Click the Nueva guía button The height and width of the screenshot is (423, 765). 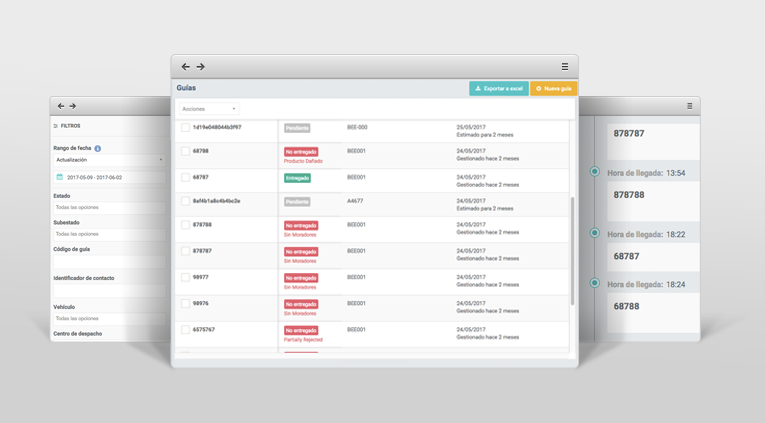coord(553,89)
